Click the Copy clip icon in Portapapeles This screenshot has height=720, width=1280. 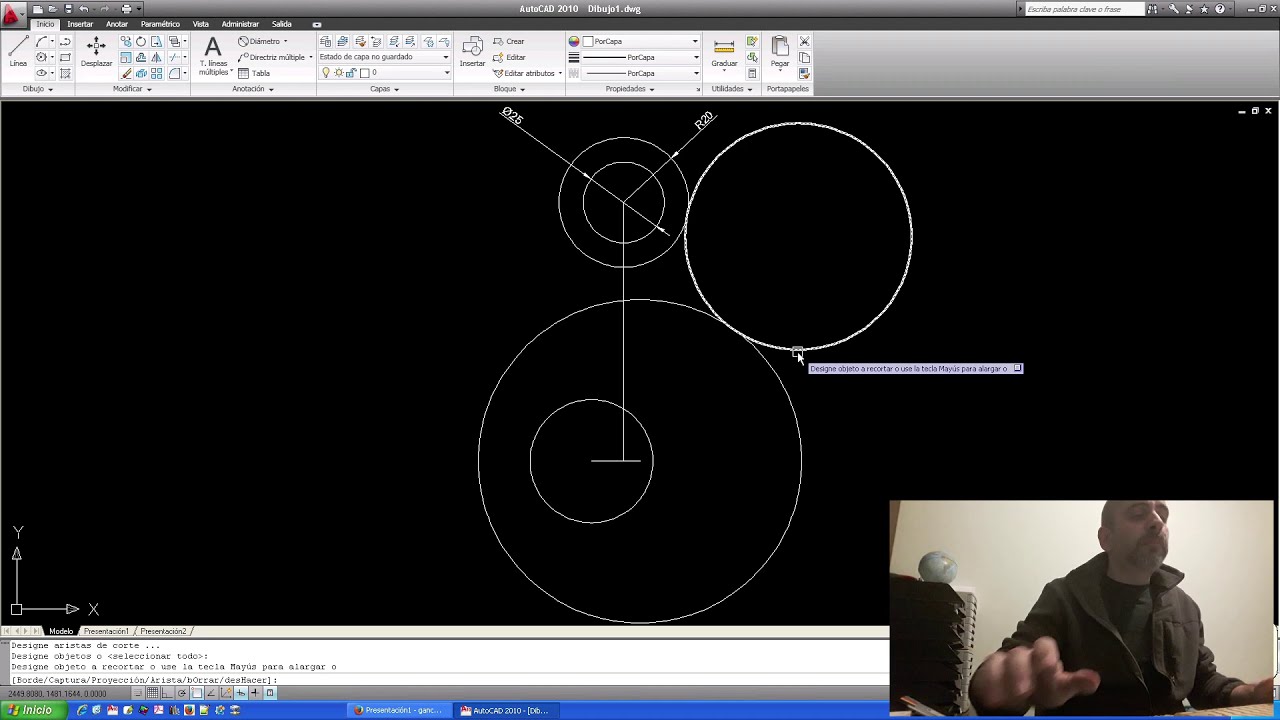coord(804,57)
